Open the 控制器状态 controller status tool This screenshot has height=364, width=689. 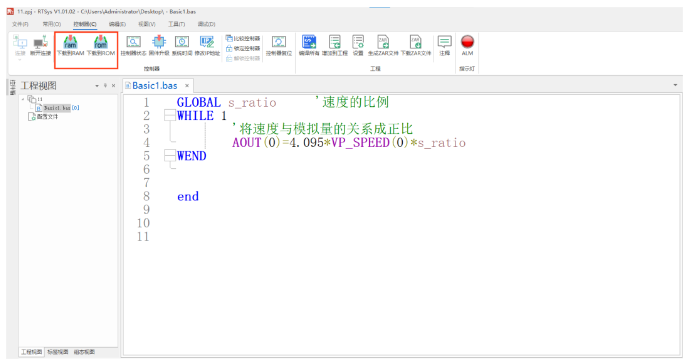coord(133,46)
